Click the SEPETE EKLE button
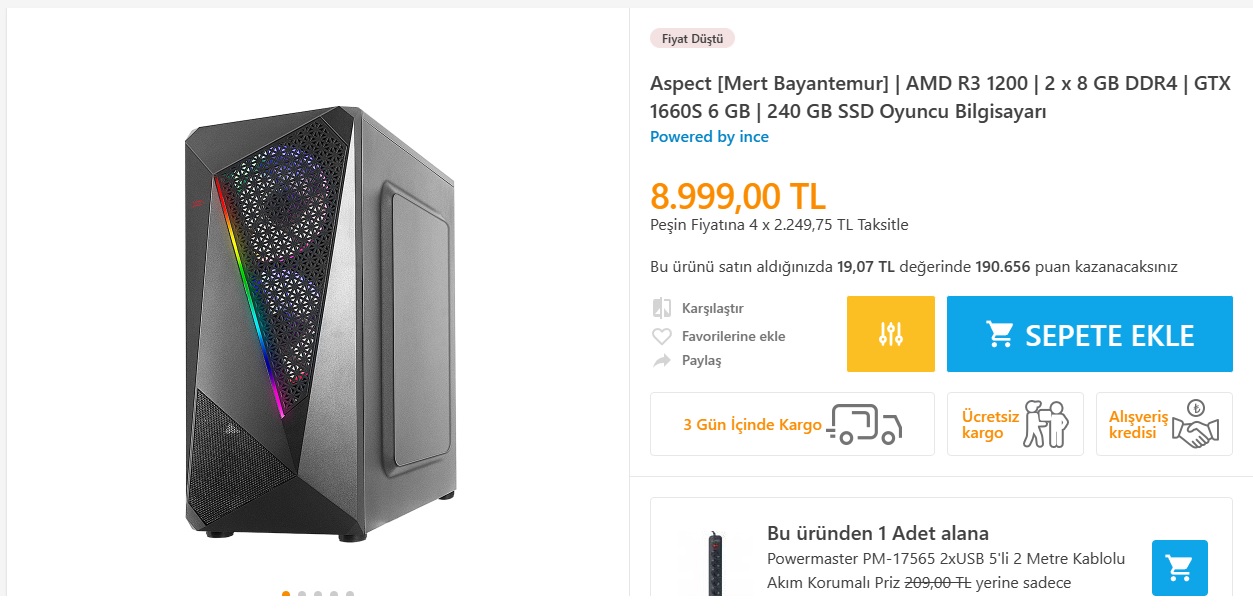The height and width of the screenshot is (613, 1253). tap(1089, 334)
